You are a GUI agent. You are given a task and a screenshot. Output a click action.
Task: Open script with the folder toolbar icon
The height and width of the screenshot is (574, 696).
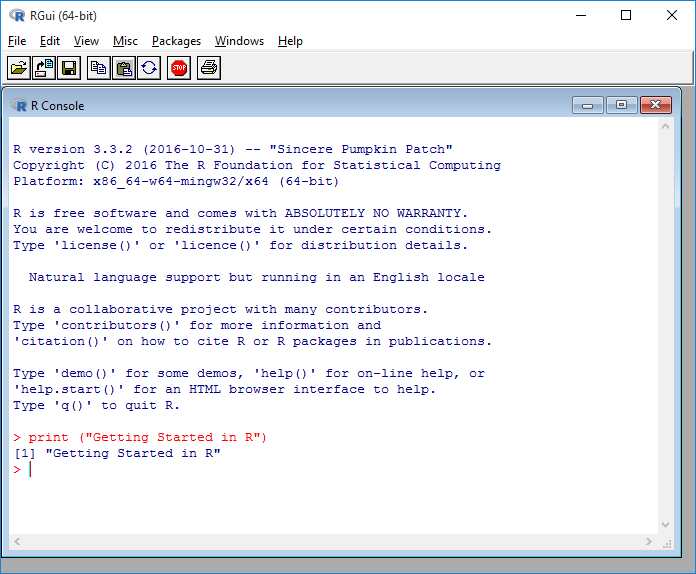click(x=19, y=68)
